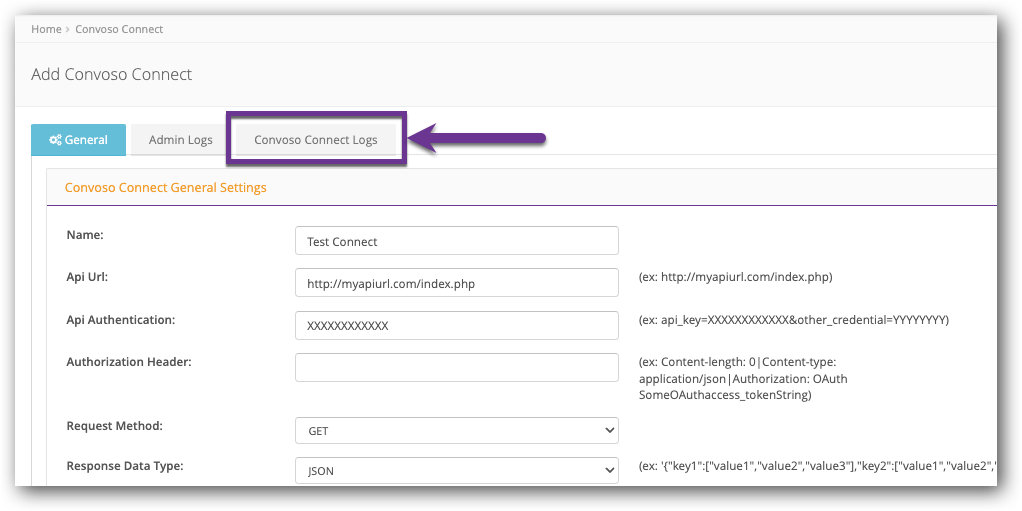Click Convoso Connect breadcrumb

coord(119,29)
